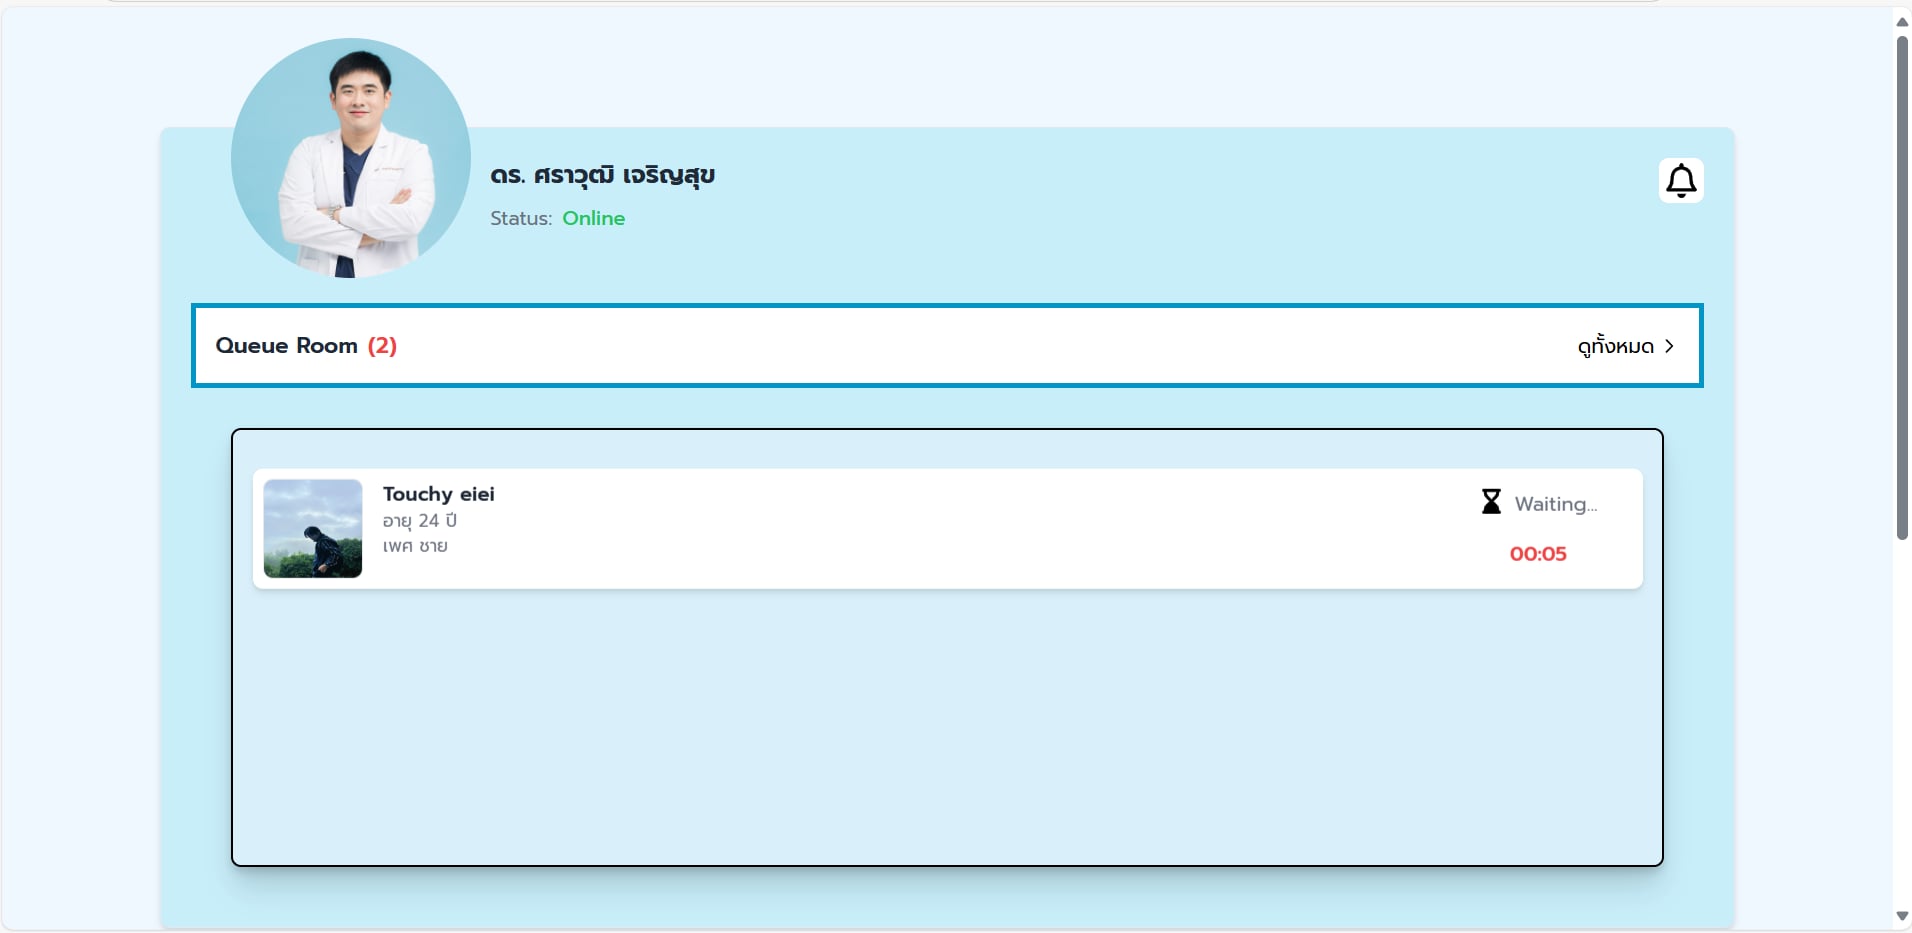Screen dimensions: 1912x933
Task: Click the vertical scrollbar thumb
Action: (1902, 288)
